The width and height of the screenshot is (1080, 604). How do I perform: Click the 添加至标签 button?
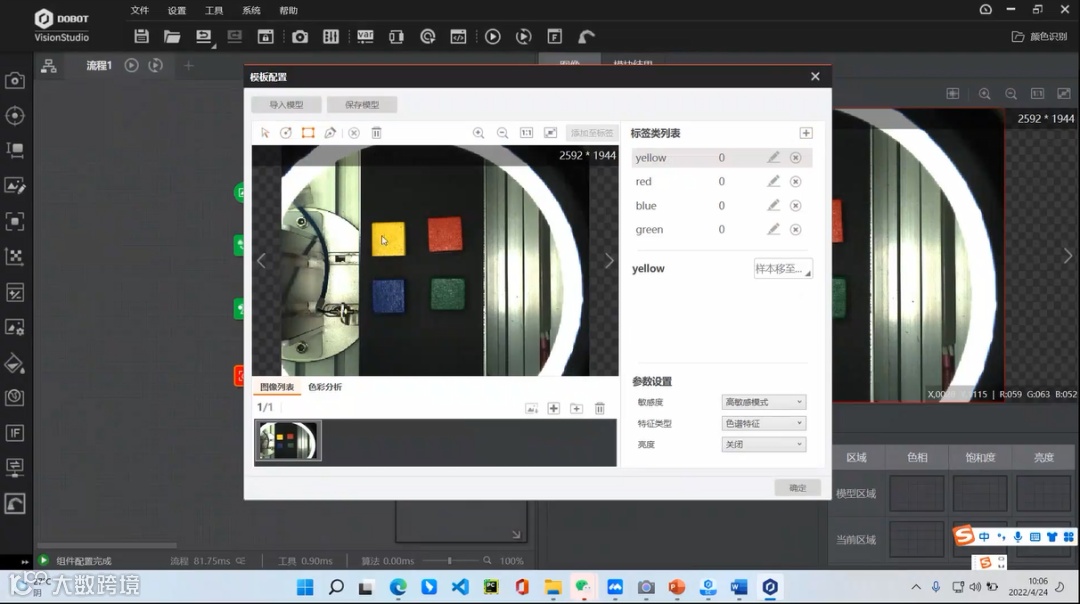click(x=592, y=133)
